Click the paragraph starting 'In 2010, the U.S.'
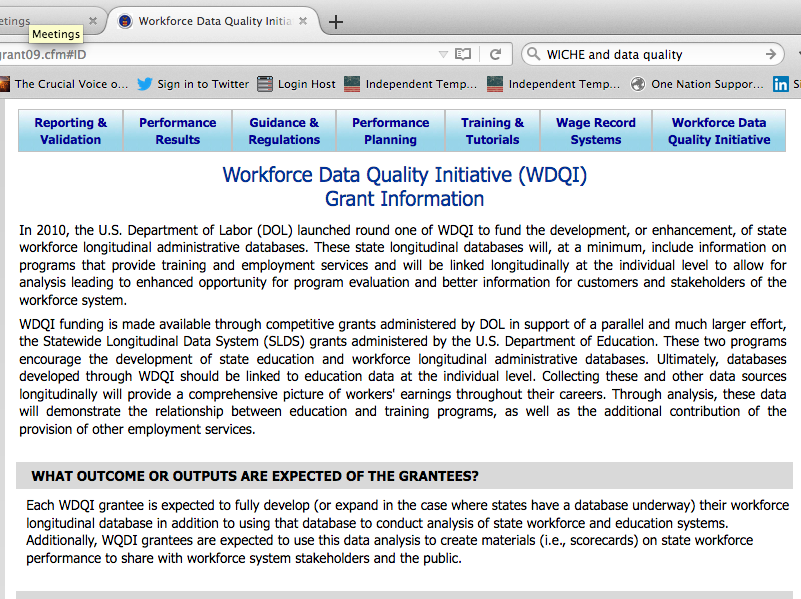Viewport: 801px width, 599px height. [x=403, y=265]
